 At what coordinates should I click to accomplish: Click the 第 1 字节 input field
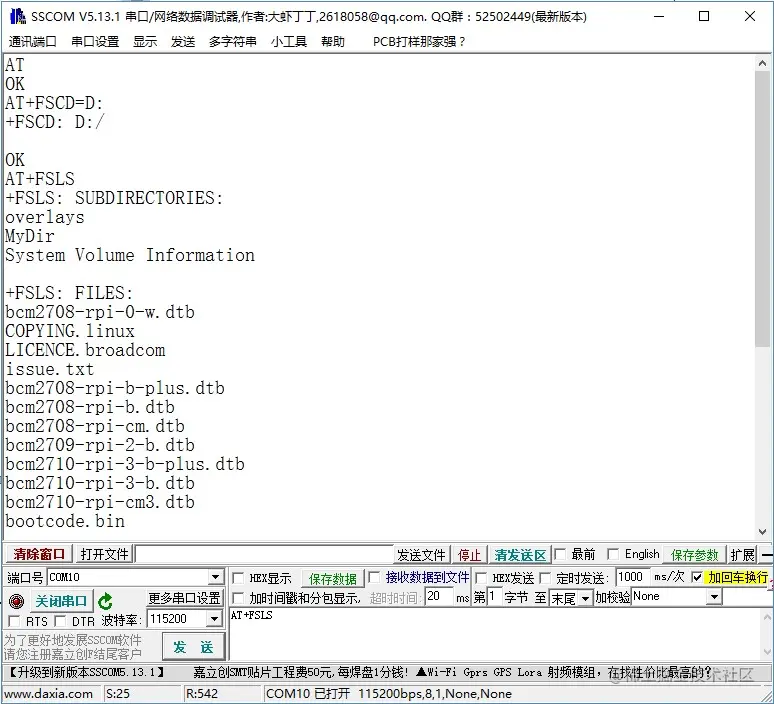click(494, 596)
